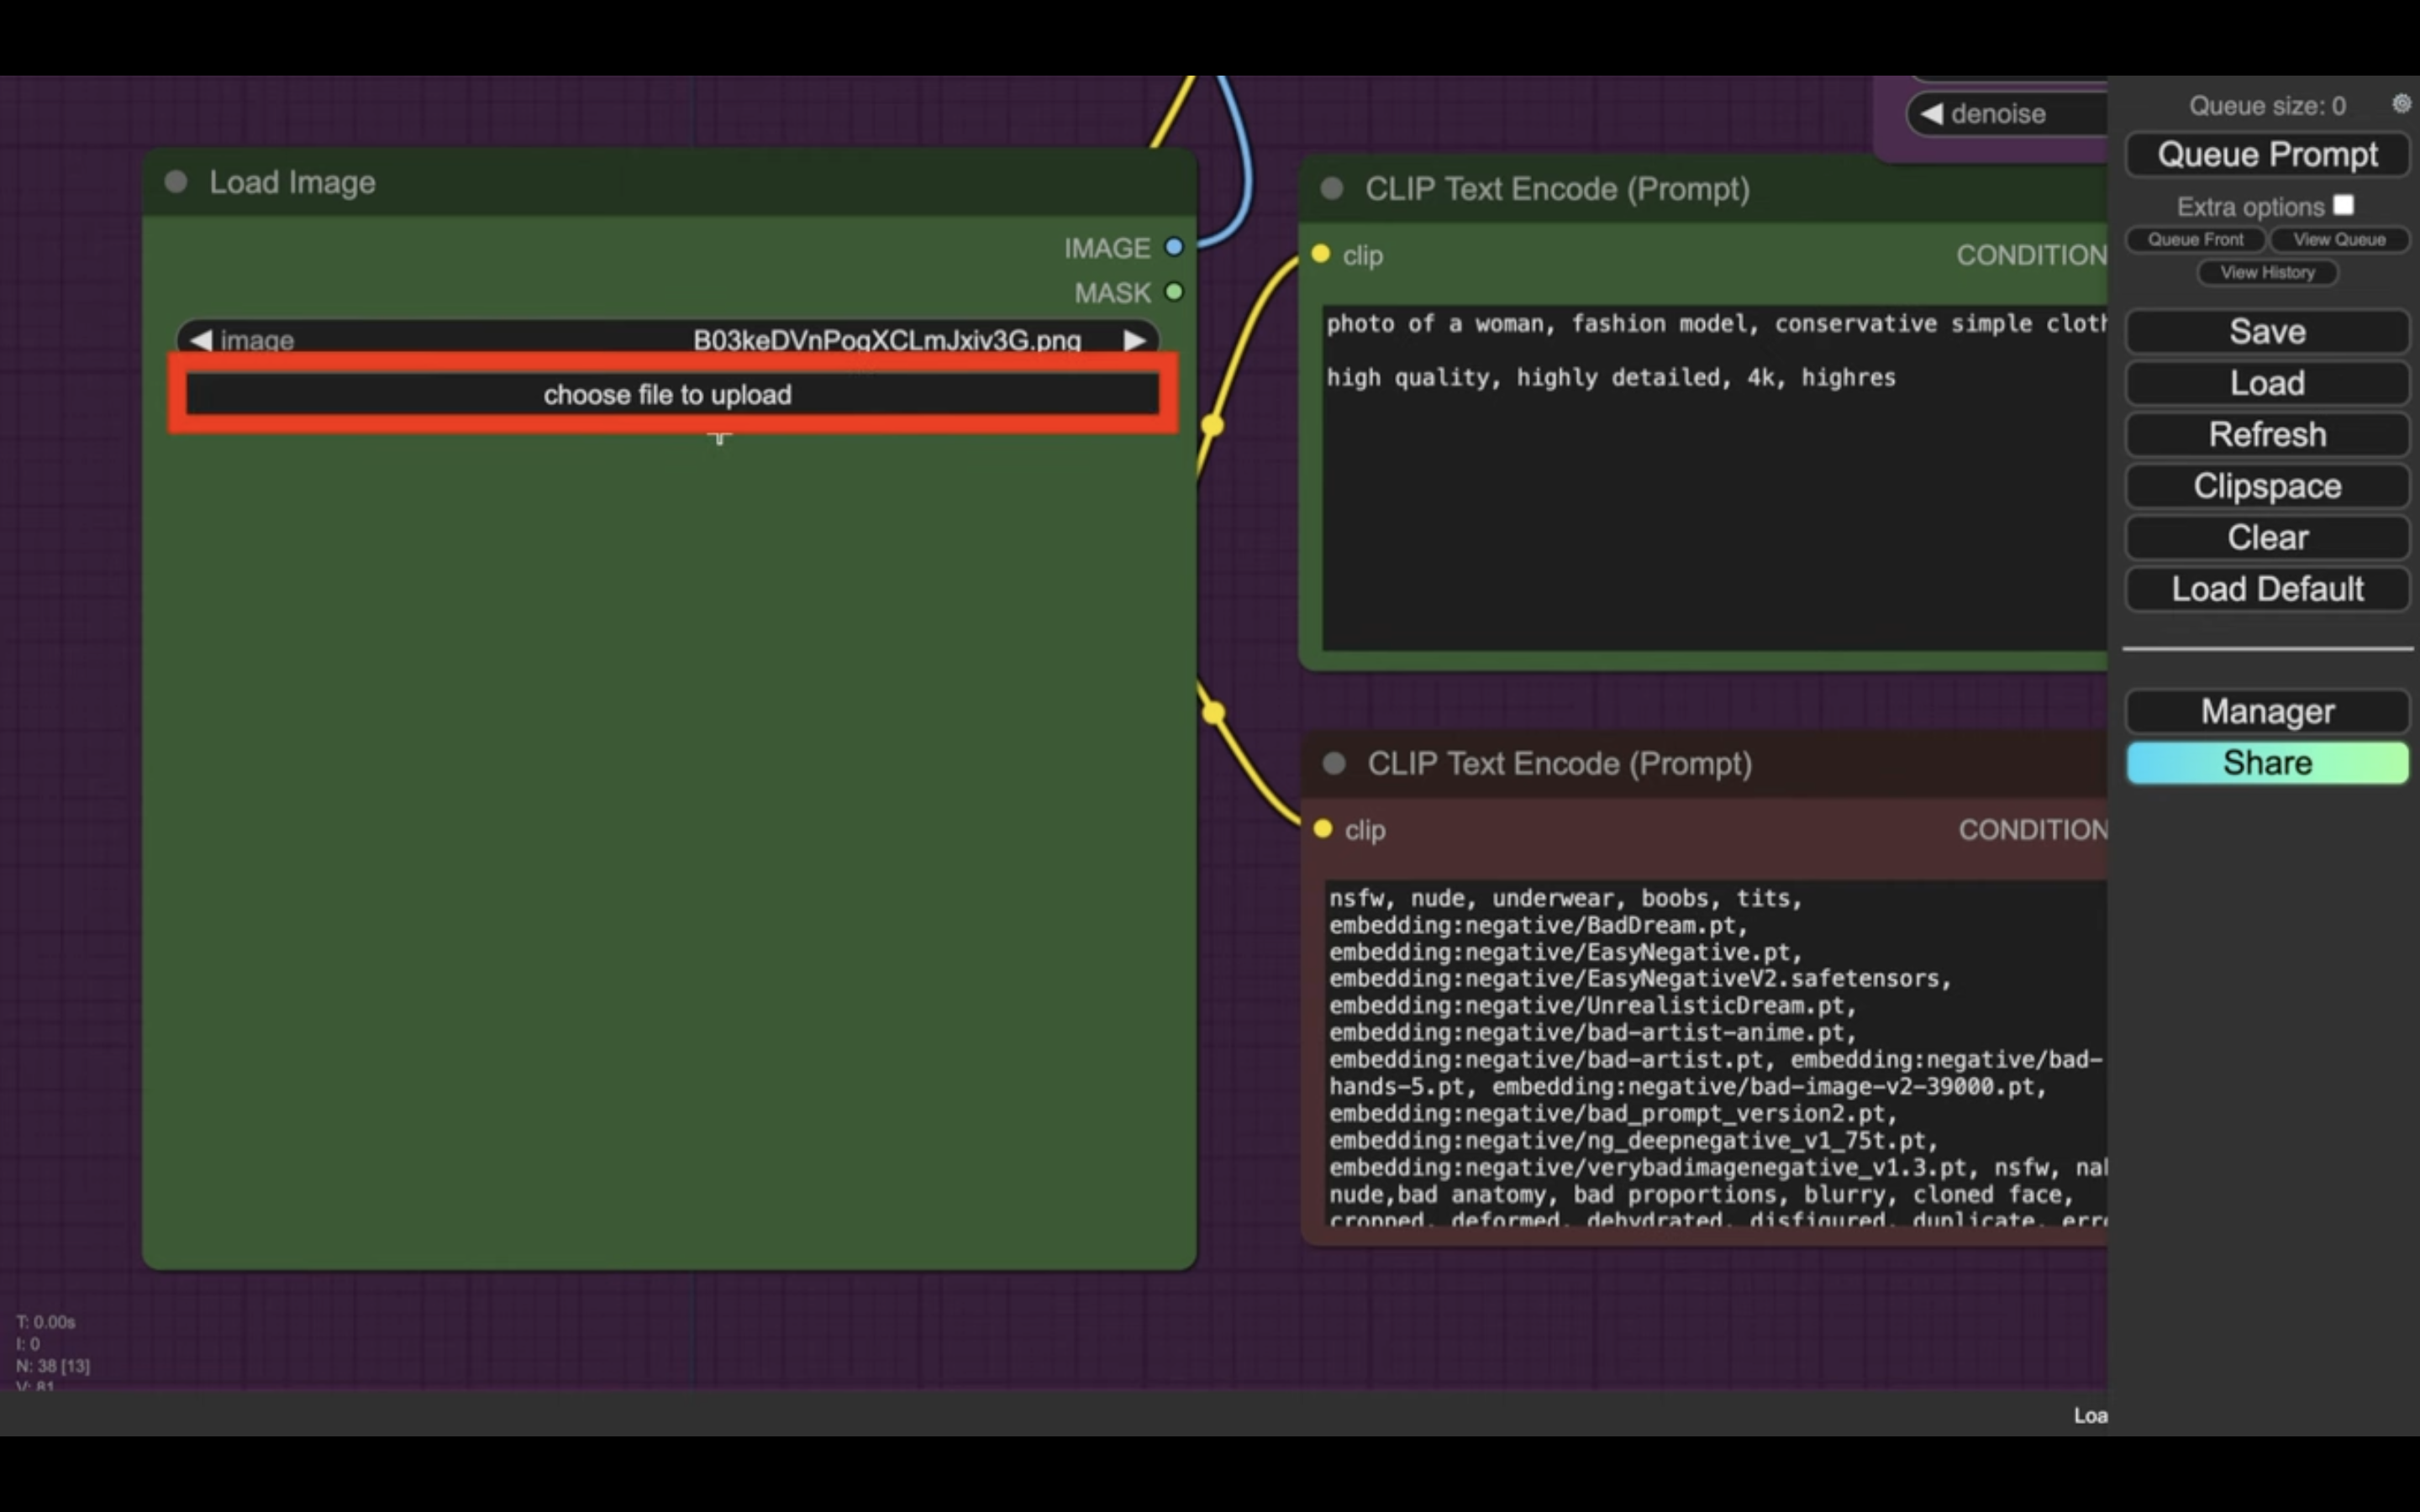
Task: Select next image with right arrow
Action: click(1134, 340)
